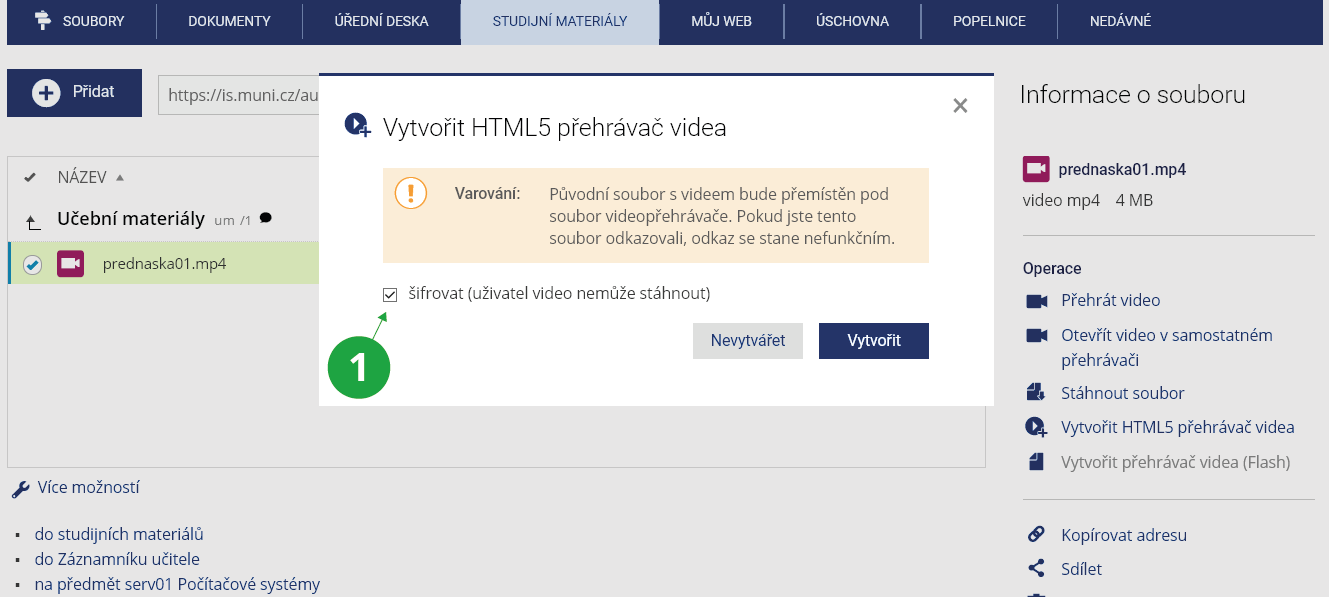Click the URL address input field
The width and height of the screenshot is (1329, 597).
point(240,95)
